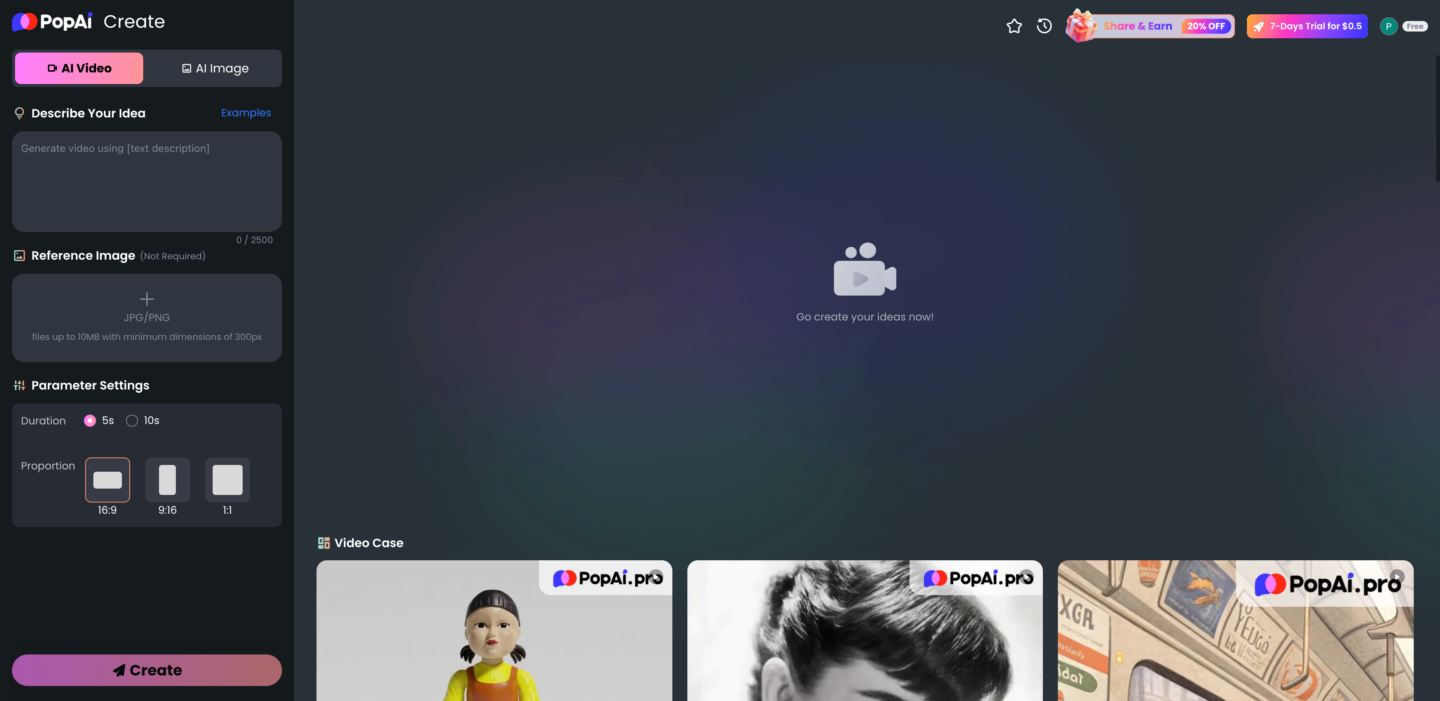Open the black-and-white portrait video case
Screen dimensions: 1440x701
[865, 631]
